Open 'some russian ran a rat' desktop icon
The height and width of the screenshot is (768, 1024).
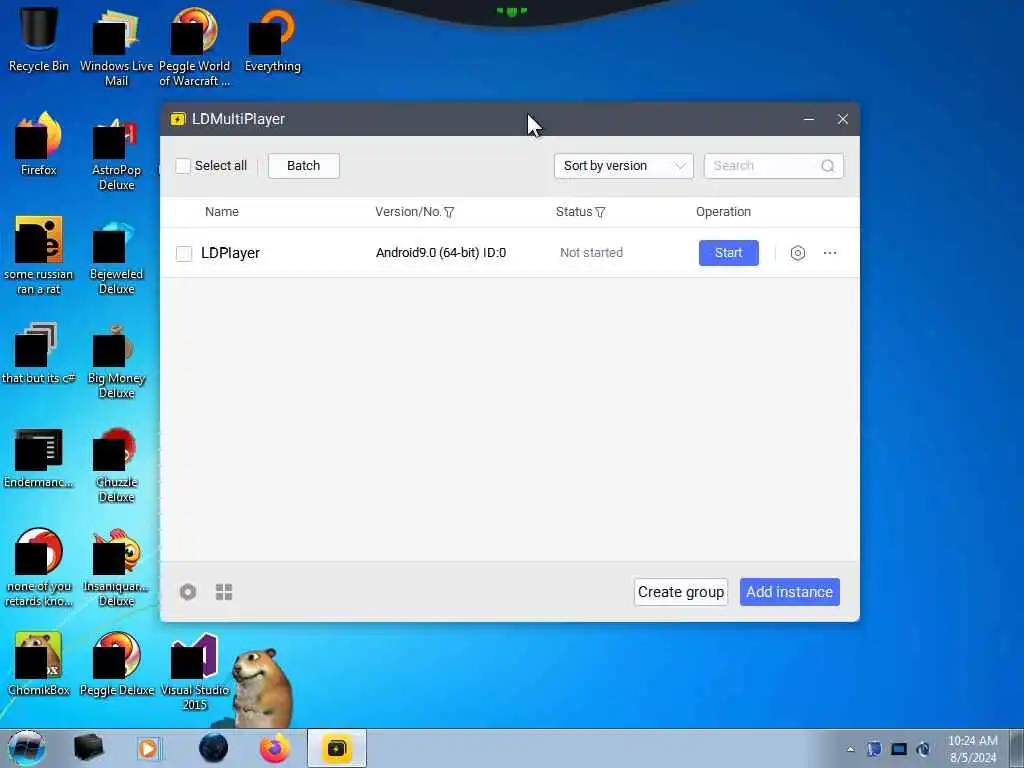pos(39,256)
